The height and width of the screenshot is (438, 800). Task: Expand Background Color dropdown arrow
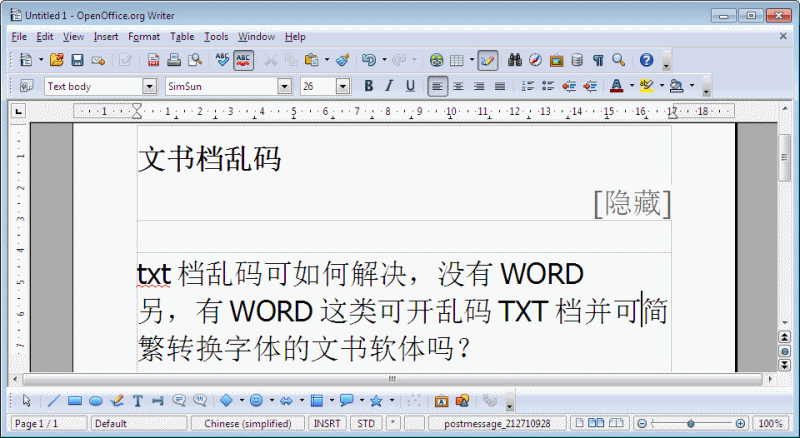692,86
